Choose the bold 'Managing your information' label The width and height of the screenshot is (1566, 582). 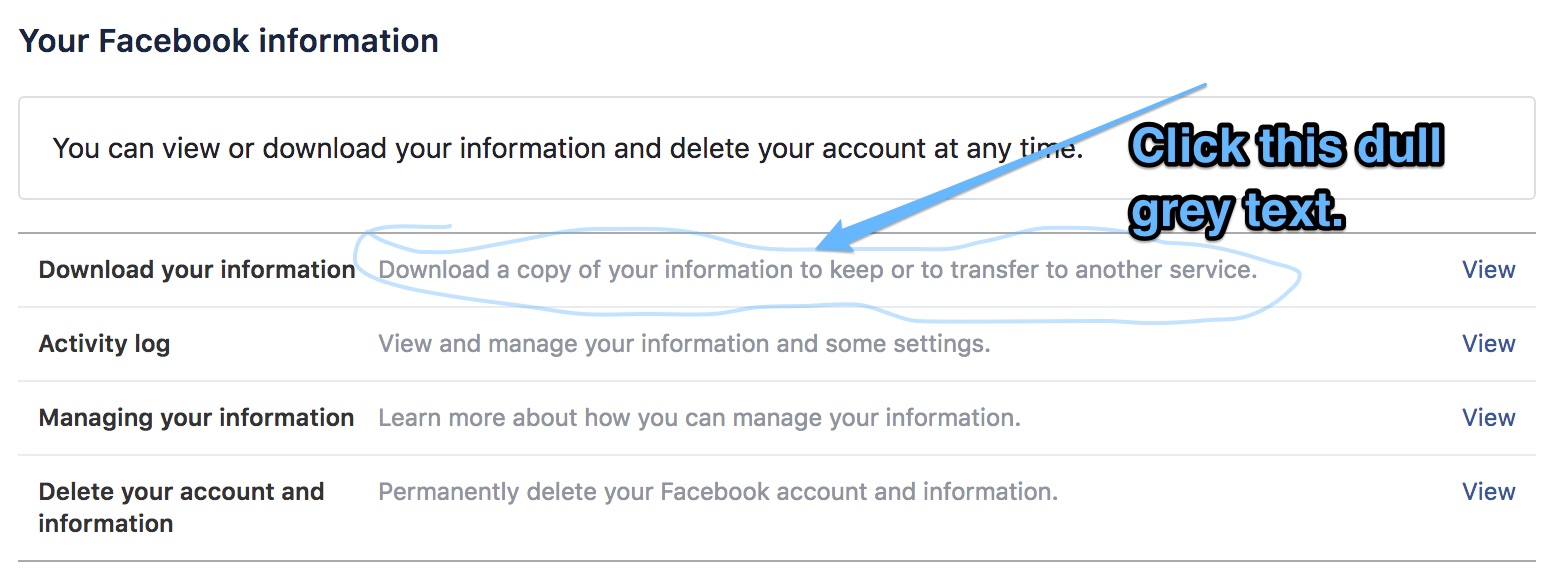pyautogui.click(x=196, y=418)
